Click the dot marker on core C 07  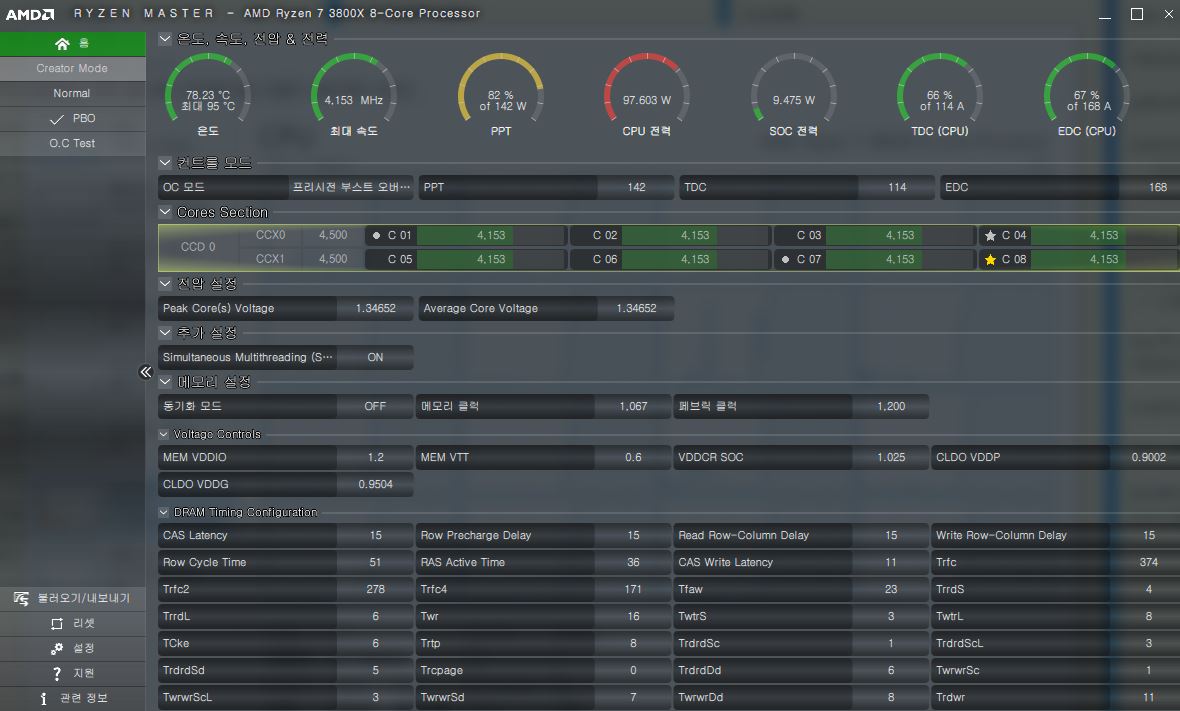click(786, 260)
